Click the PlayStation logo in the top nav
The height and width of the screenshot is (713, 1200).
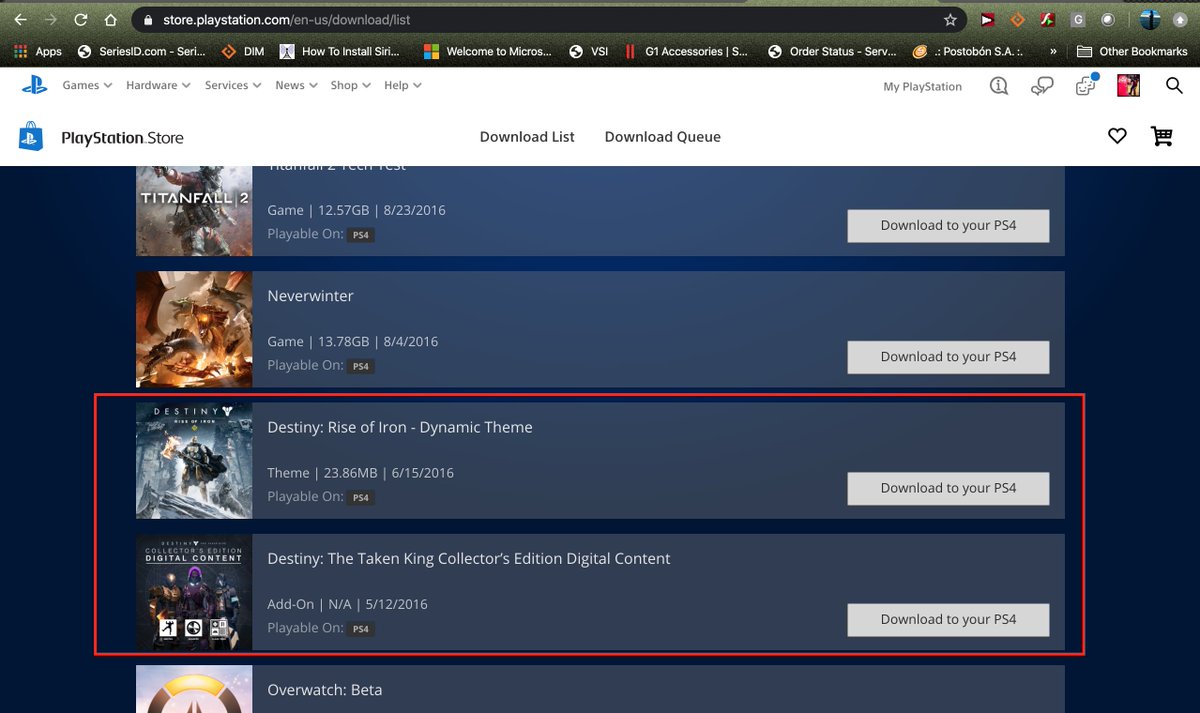tap(35, 85)
